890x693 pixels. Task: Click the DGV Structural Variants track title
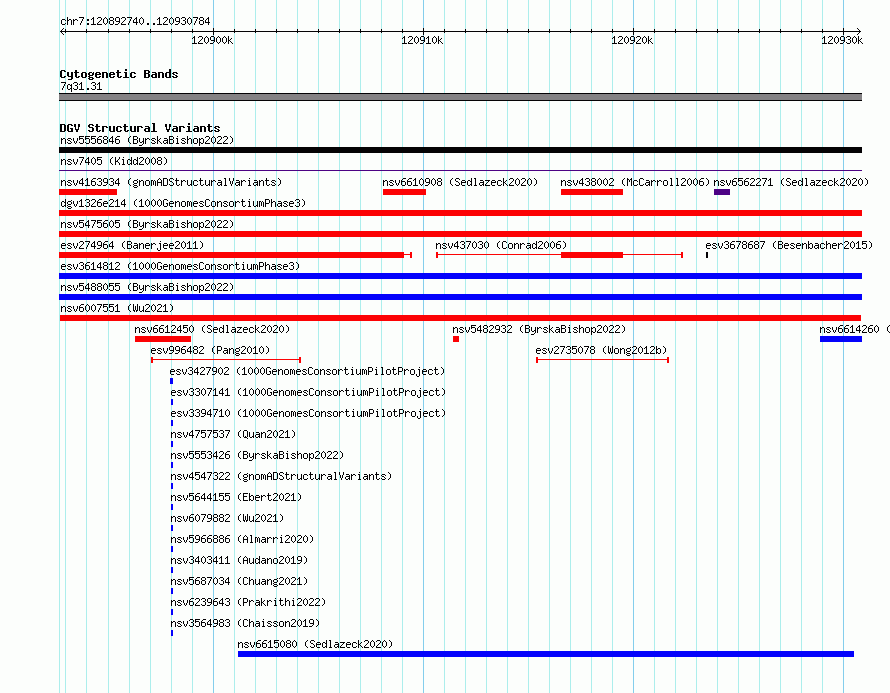point(140,128)
